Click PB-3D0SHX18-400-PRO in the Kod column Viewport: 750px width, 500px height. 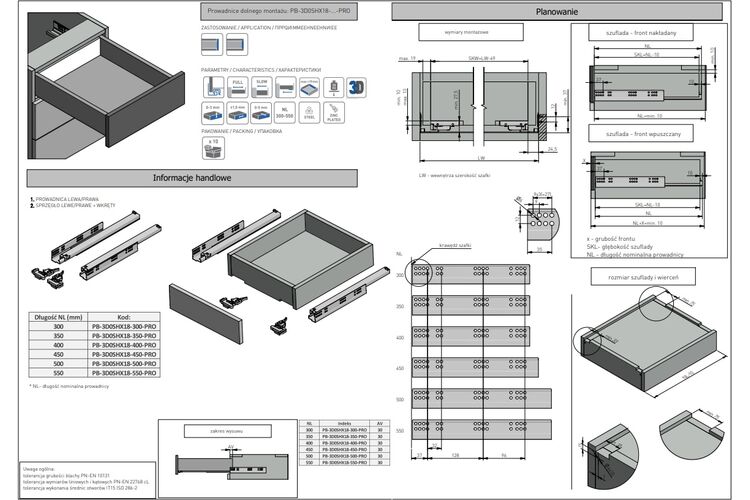coord(124,345)
